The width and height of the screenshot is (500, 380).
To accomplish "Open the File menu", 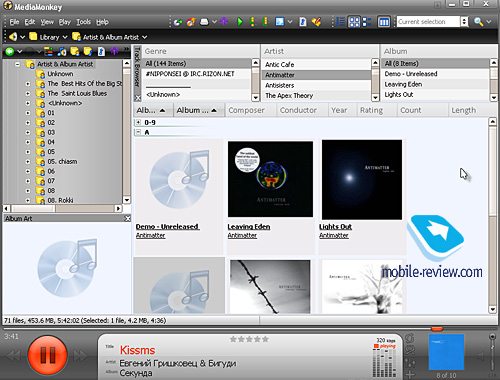I will click(14, 22).
